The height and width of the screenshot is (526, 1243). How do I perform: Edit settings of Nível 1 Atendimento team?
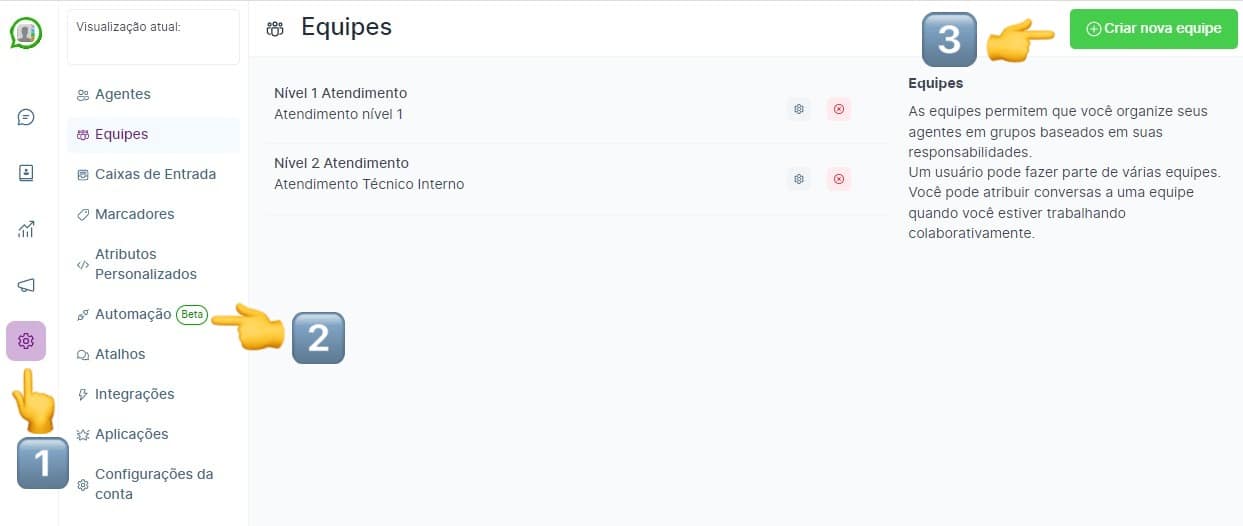[x=798, y=109]
